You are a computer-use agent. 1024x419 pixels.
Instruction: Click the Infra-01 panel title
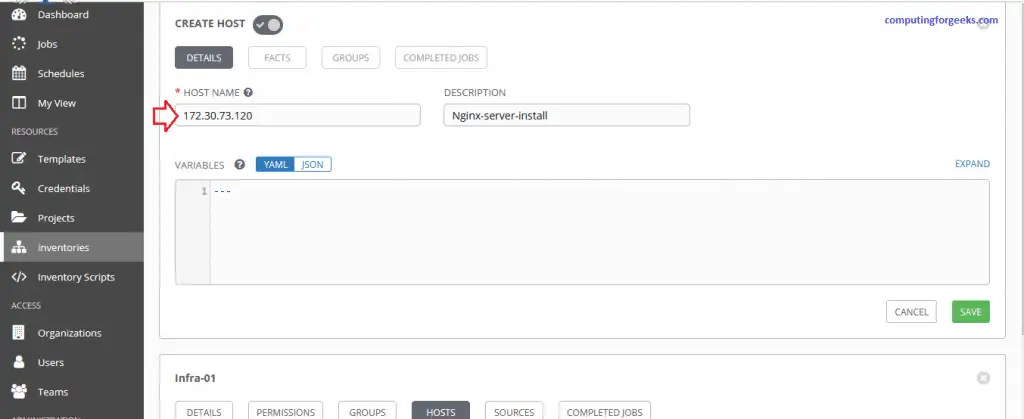click(x=195, y=378)
